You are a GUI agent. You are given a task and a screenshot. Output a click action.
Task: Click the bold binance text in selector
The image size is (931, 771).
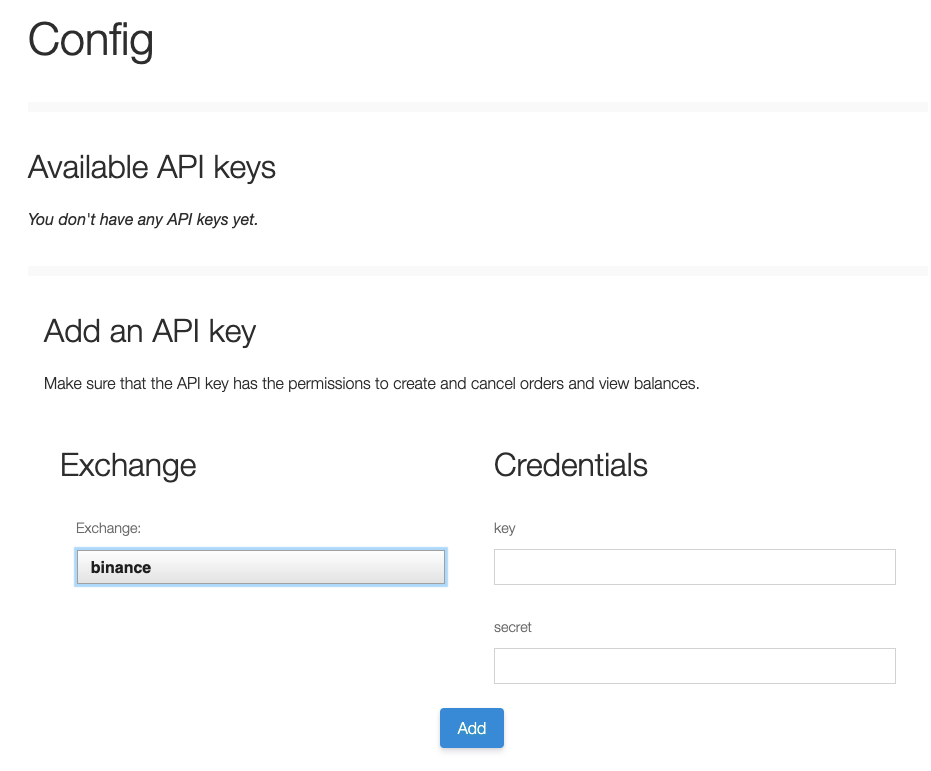click(x=121, y=567)
